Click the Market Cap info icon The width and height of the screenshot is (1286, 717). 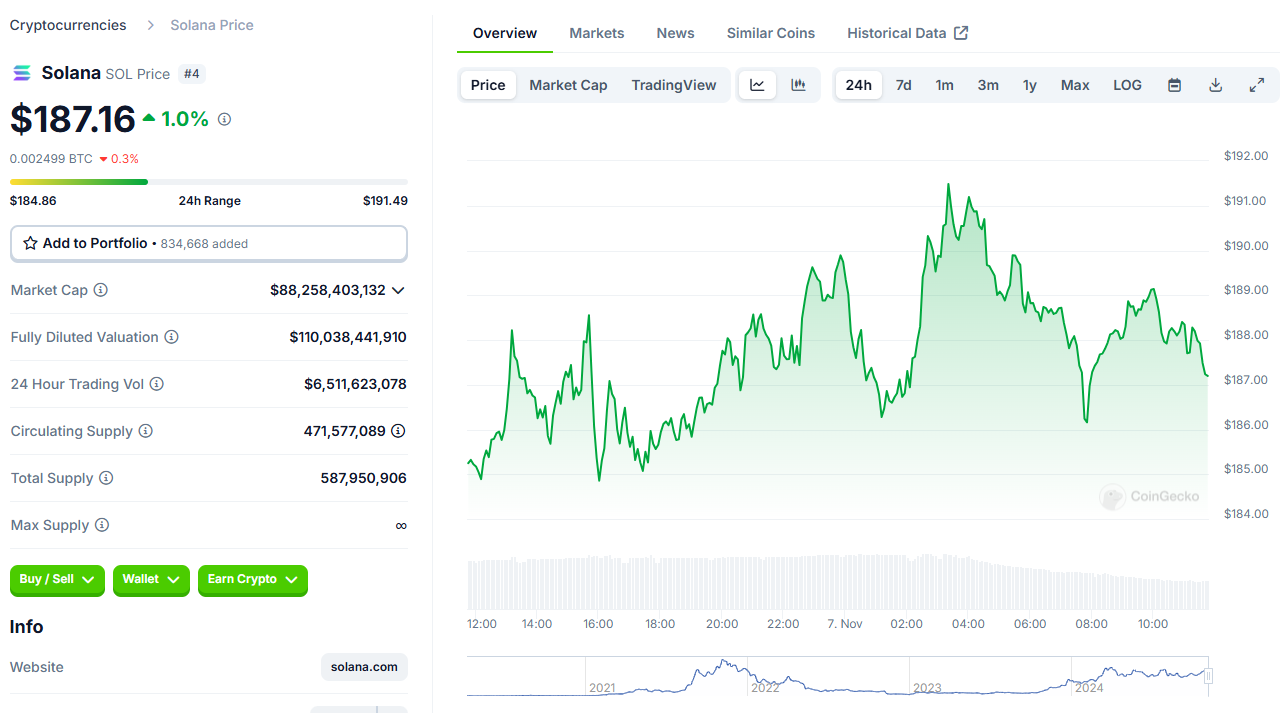[x=101, y=290]
